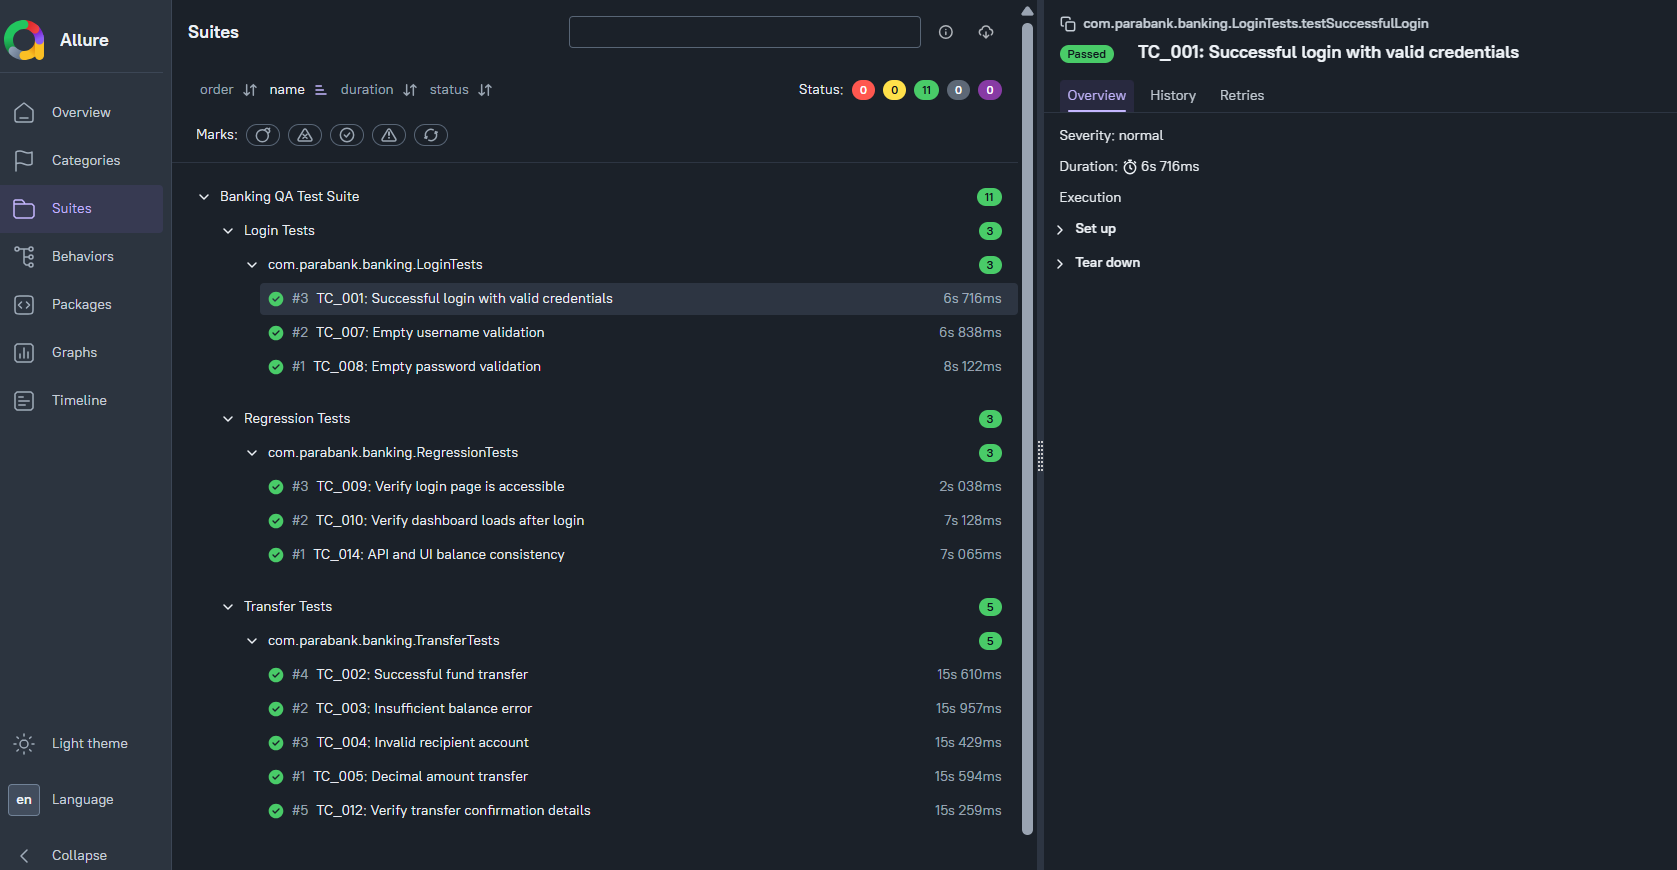Toggle the broken status filter (yellow)
The height and width of the screenshot is (870, 1677).
[x=895, y=90]
